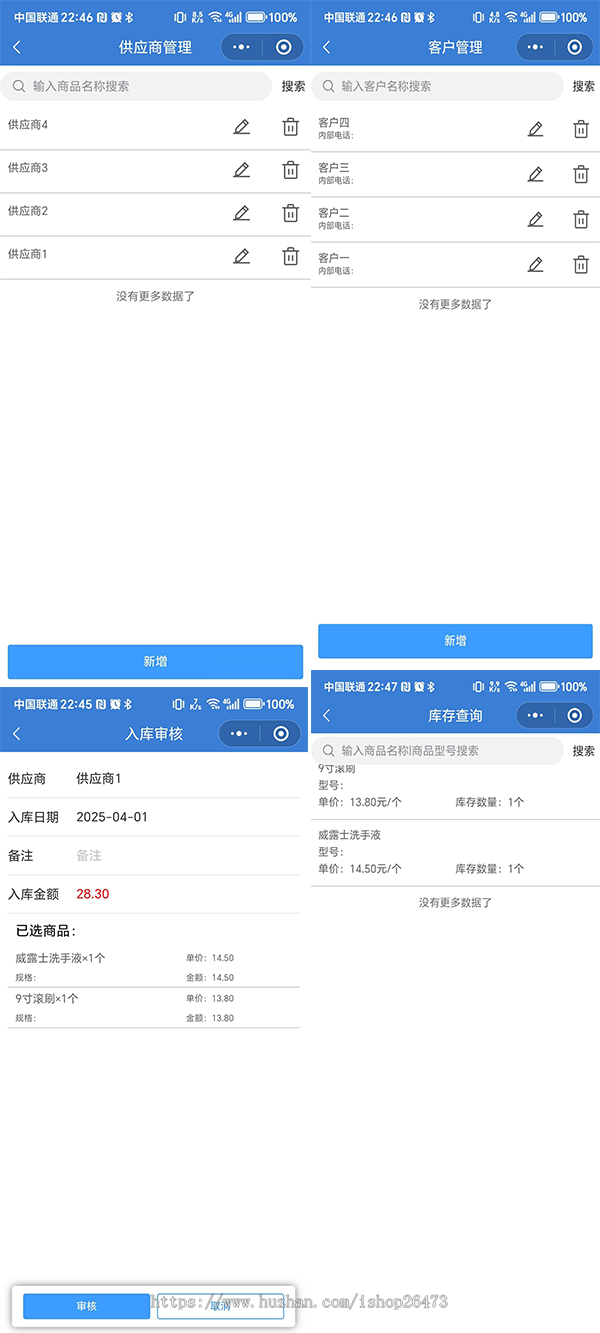Edit 供应商3 with the pencil icon
The height and width of the screenshot is (1333, 600).
coord(241,170)
